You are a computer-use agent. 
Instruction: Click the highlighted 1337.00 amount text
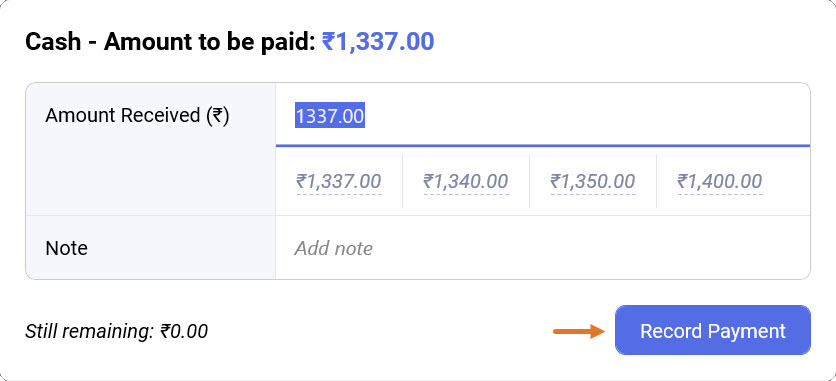[x=330, y=116]
